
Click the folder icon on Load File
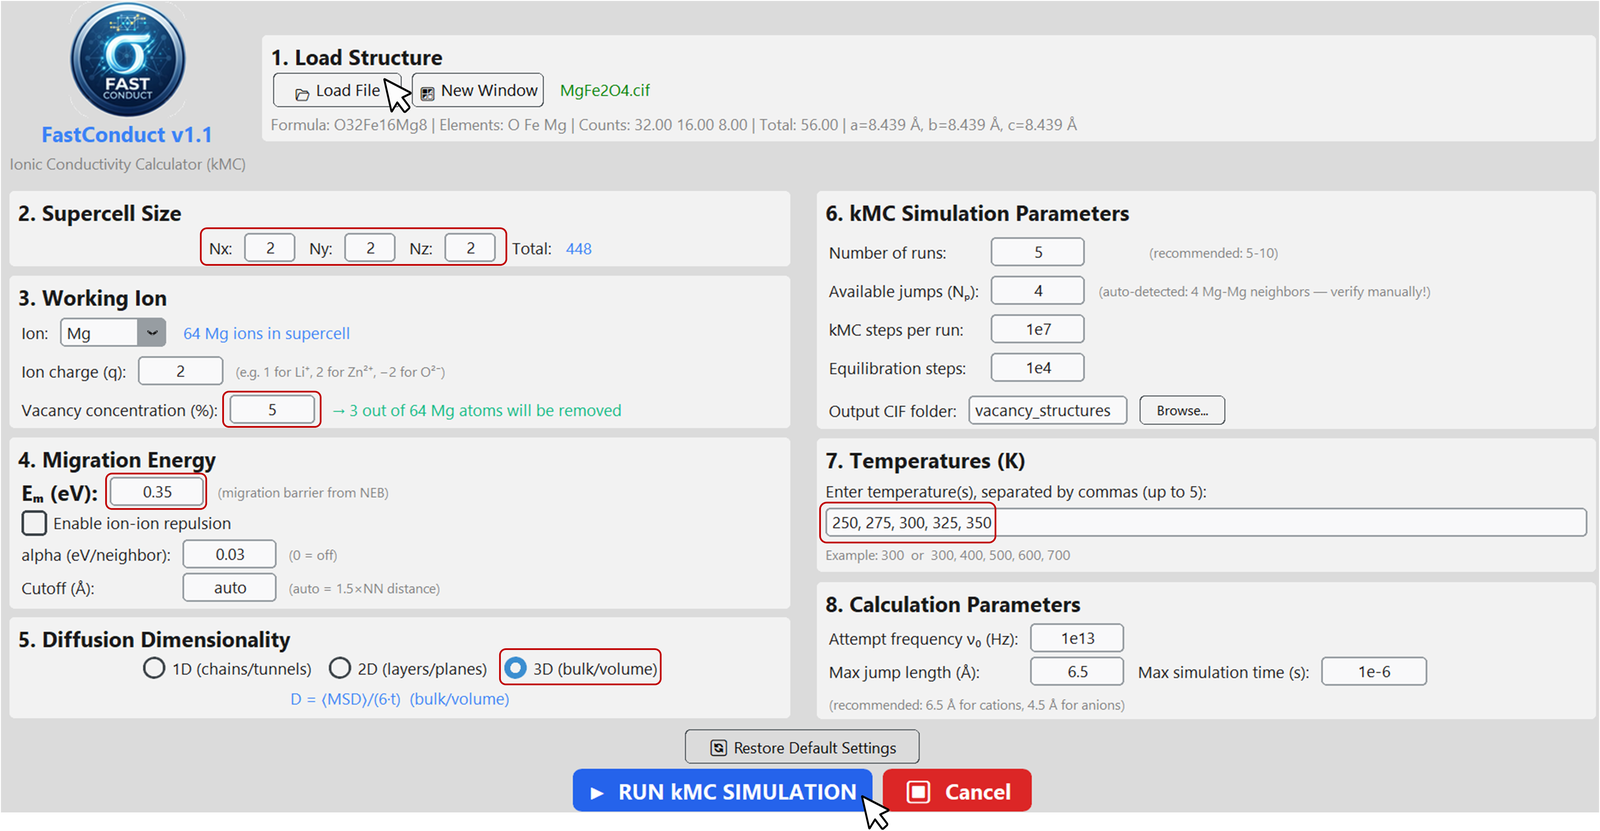pyautogui.click(x=302, y=94)
